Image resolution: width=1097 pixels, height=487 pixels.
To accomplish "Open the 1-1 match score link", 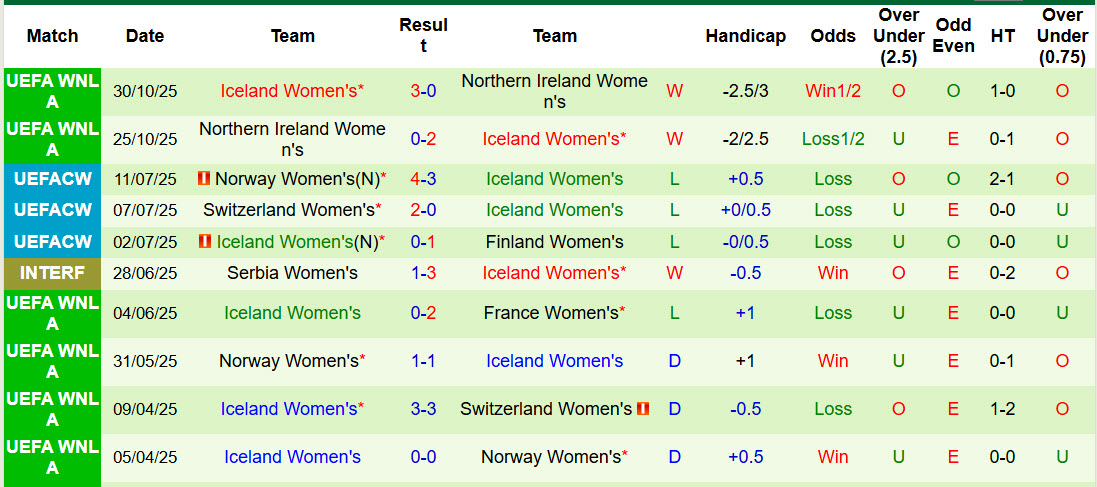I will [423, 360].
